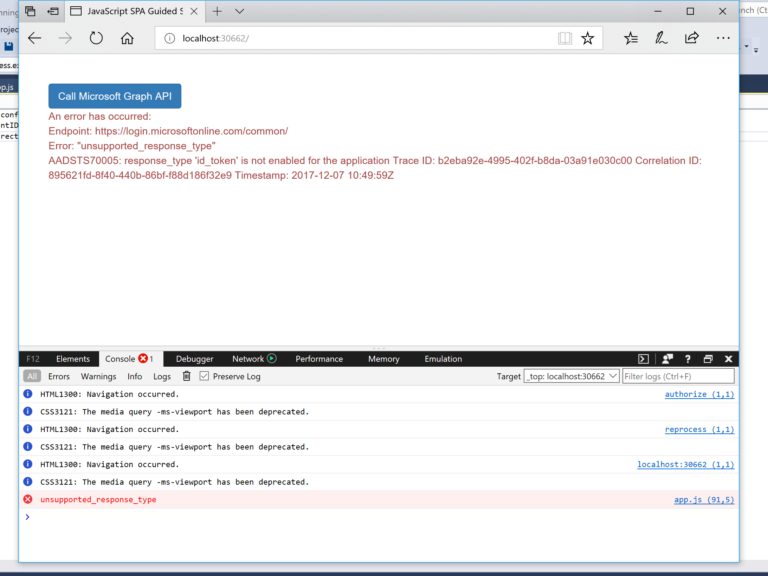The width and height of the screenshot is (768, 576).
Task: Show tab previews chevron
Action: [x=240, y=11]
